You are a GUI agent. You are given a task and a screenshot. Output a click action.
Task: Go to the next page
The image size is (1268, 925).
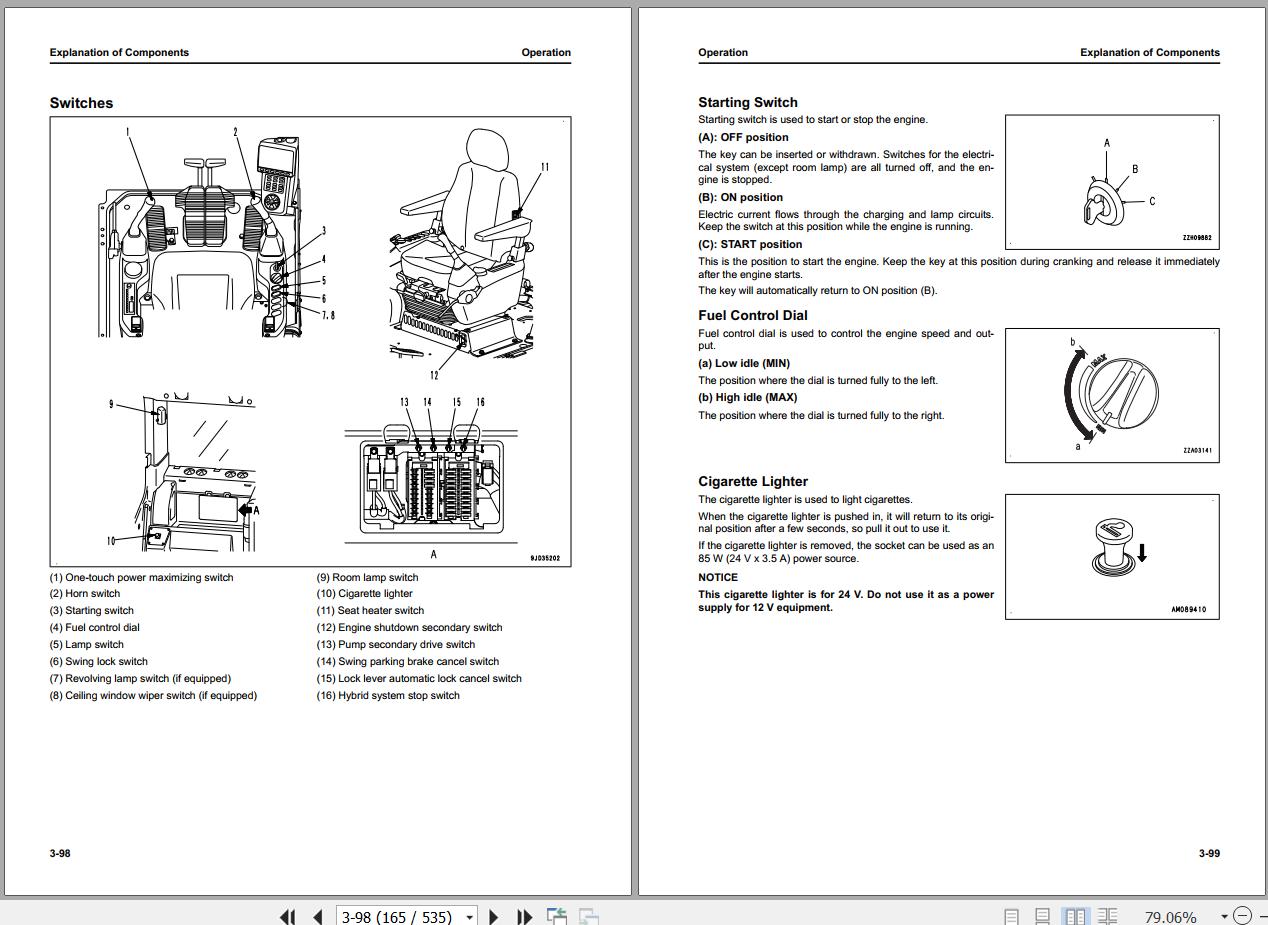493,916
